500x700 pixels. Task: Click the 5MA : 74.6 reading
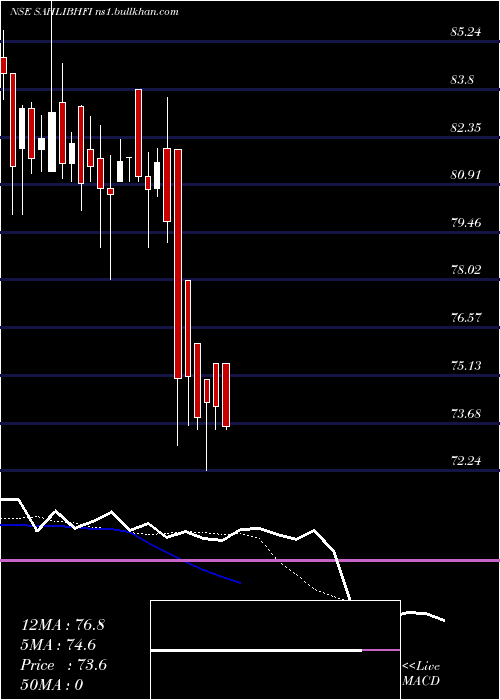[x=58, y=645]
